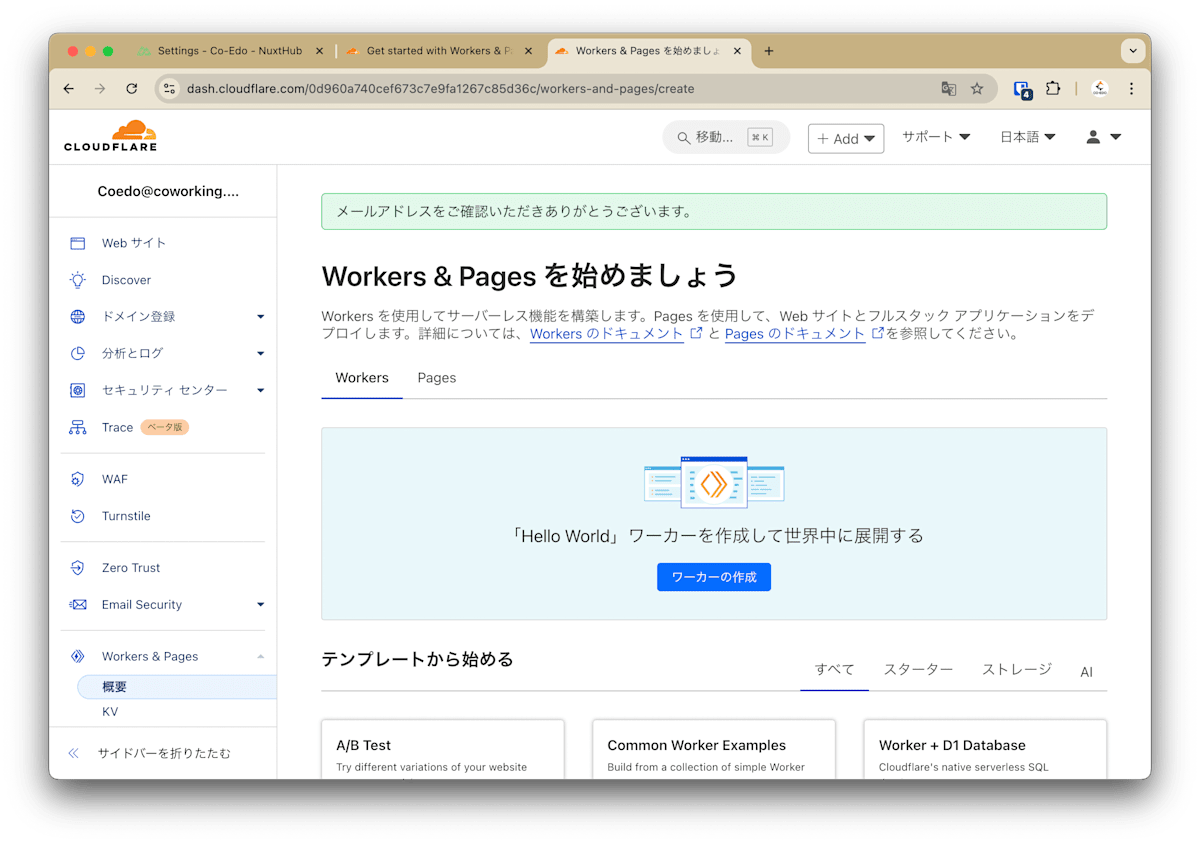Click the 分析とログ chart icon
1200x844 pixels.
77,353
